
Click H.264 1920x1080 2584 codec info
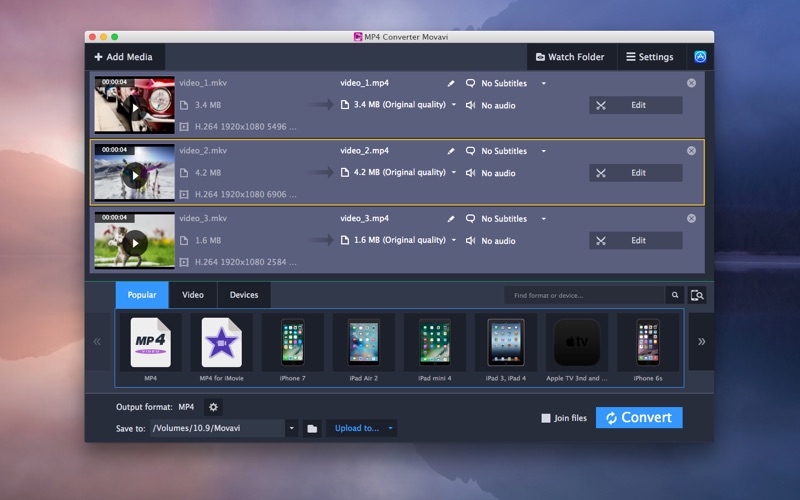pyautogui.click(x=245, y=262)
